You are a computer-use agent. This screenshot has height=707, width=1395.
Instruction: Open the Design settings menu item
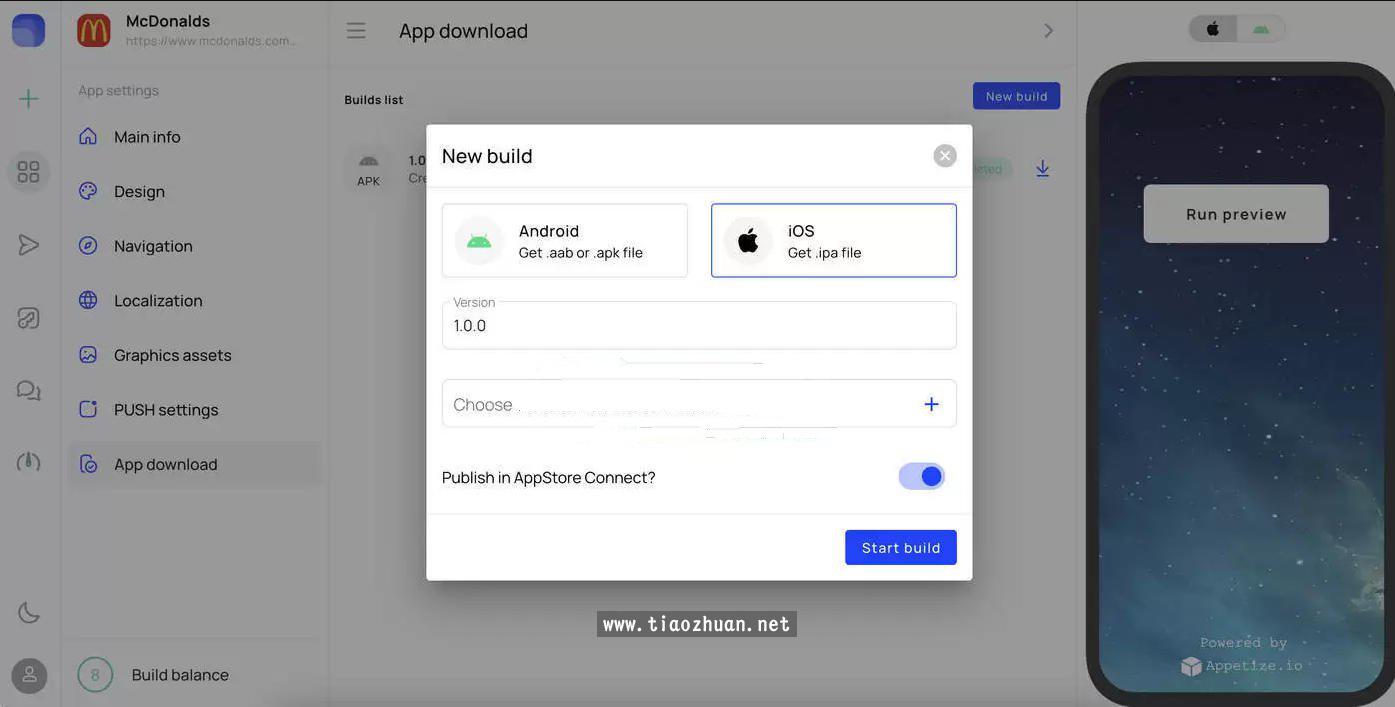point(139,191)
